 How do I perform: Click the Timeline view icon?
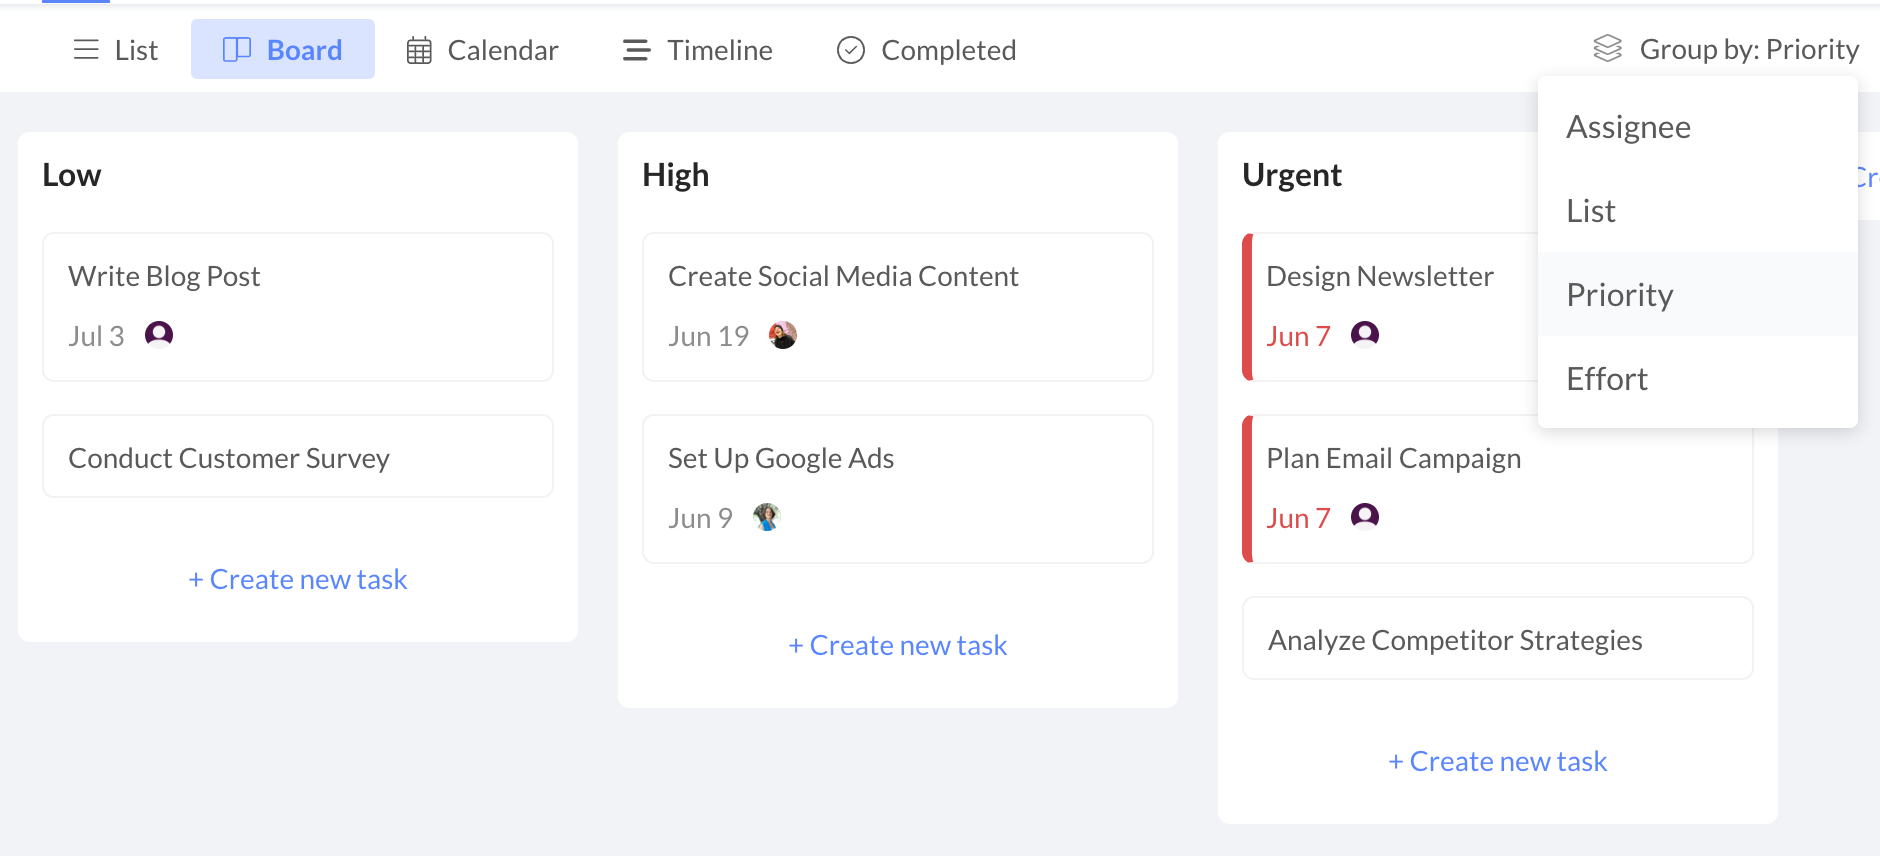coord(636,49)
